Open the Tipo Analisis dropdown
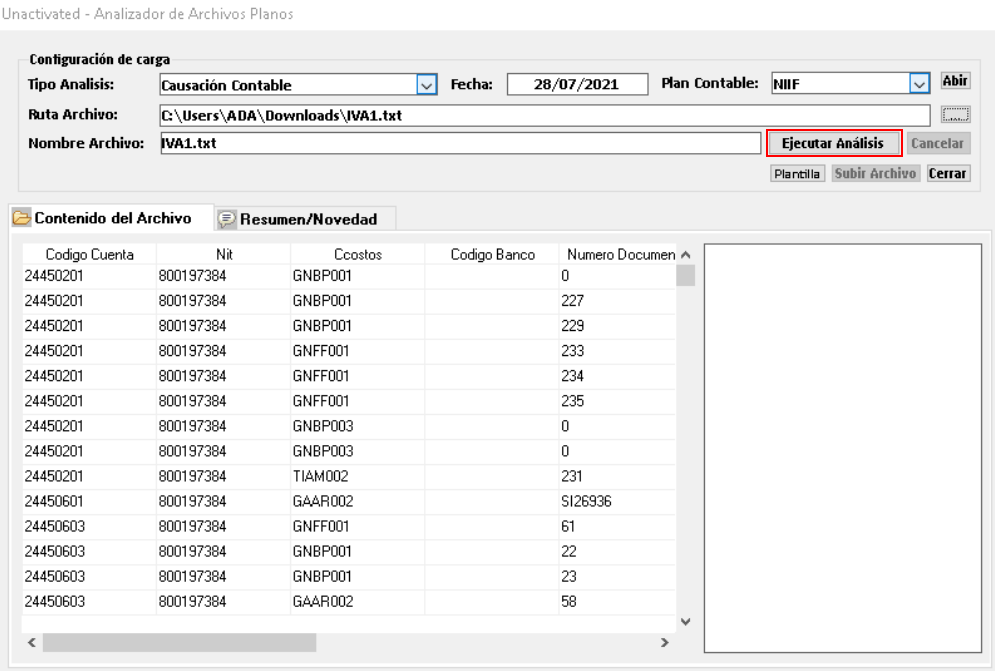The width and height of the screenshot is (995, 671). 427,86
